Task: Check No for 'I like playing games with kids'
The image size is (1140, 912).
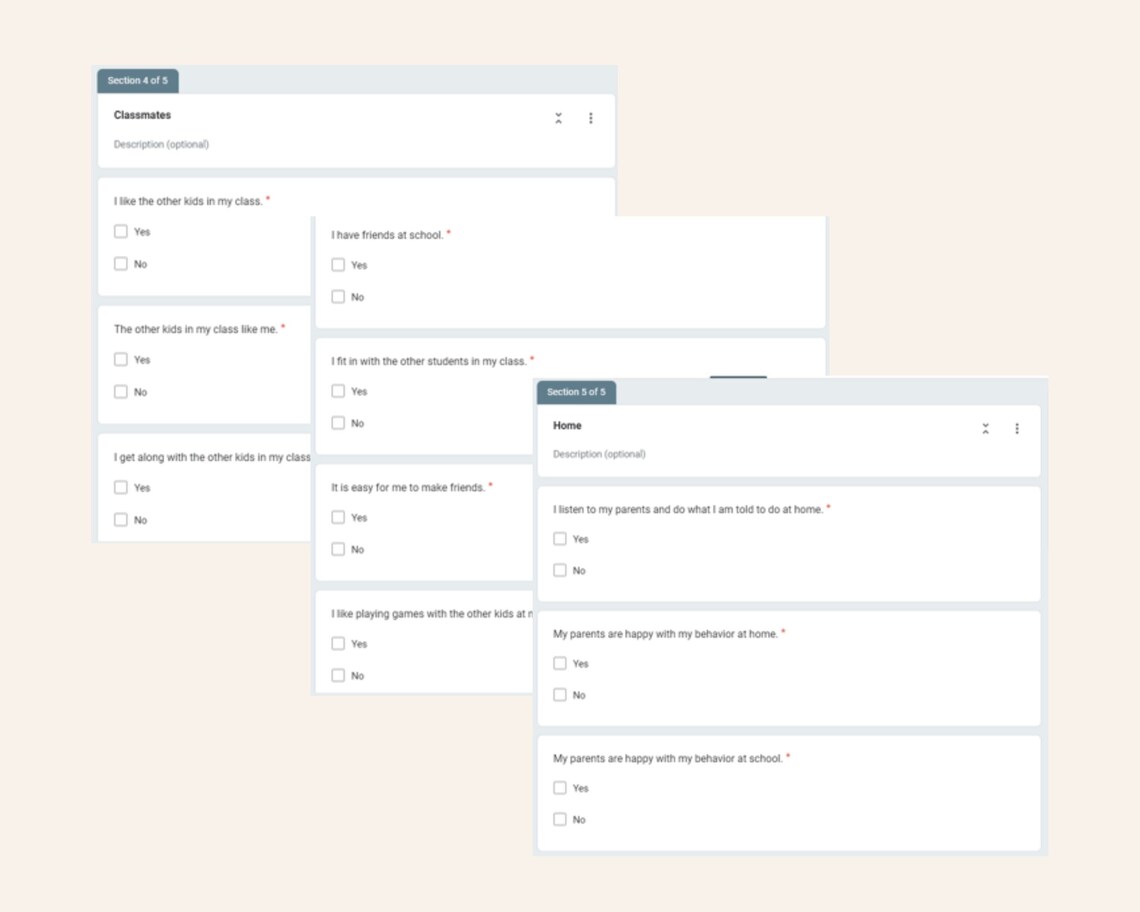Action: [x=338, y=675]
